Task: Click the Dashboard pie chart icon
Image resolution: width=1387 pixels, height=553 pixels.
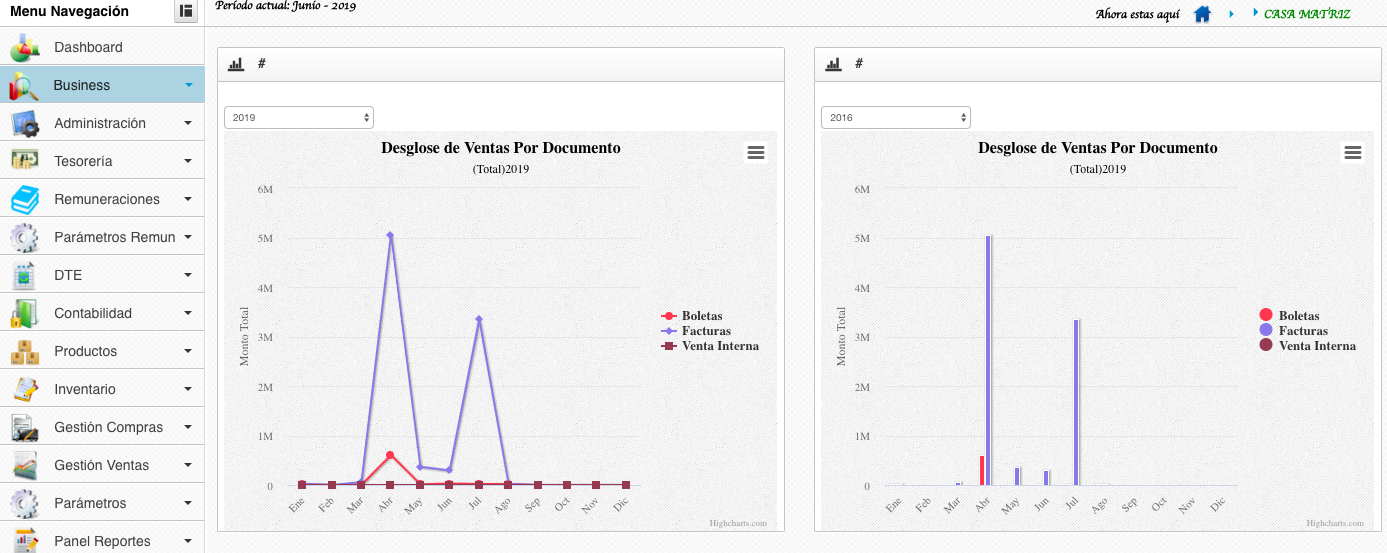Action: tap(24, 47)
